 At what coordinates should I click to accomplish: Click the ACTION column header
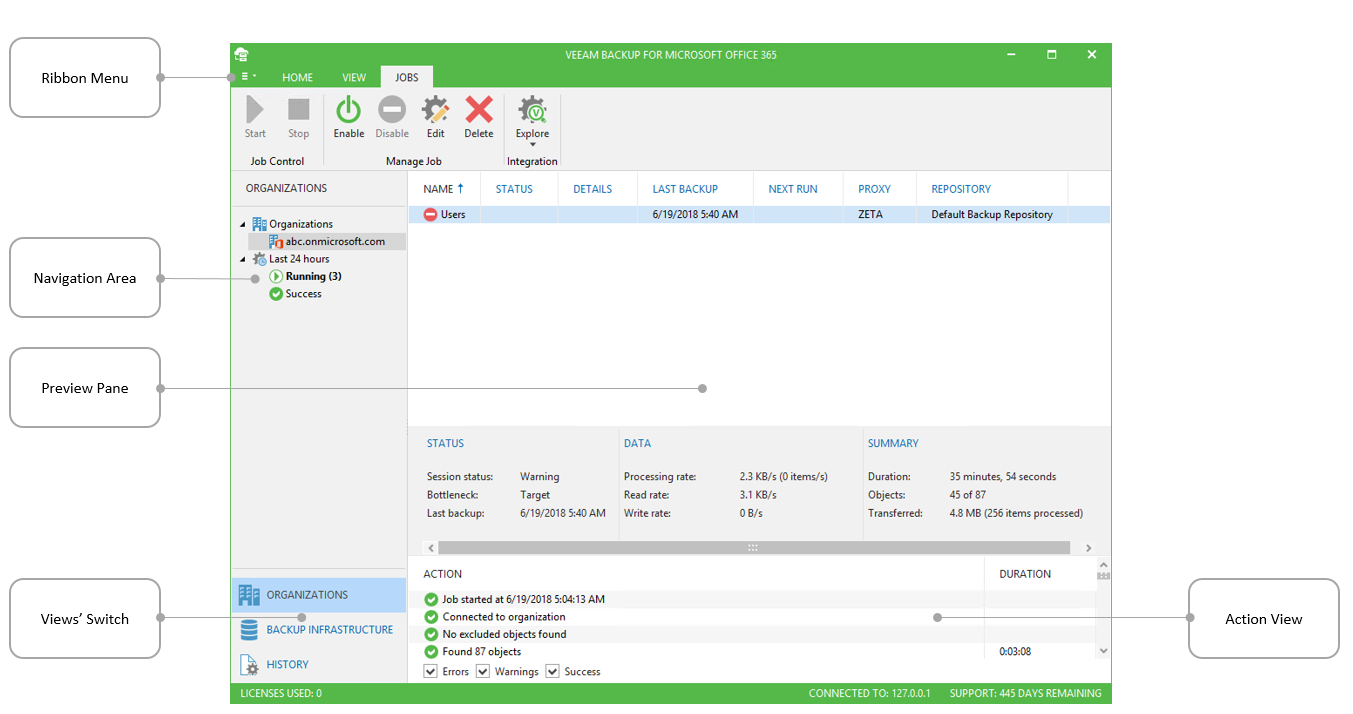pos(442,574)
